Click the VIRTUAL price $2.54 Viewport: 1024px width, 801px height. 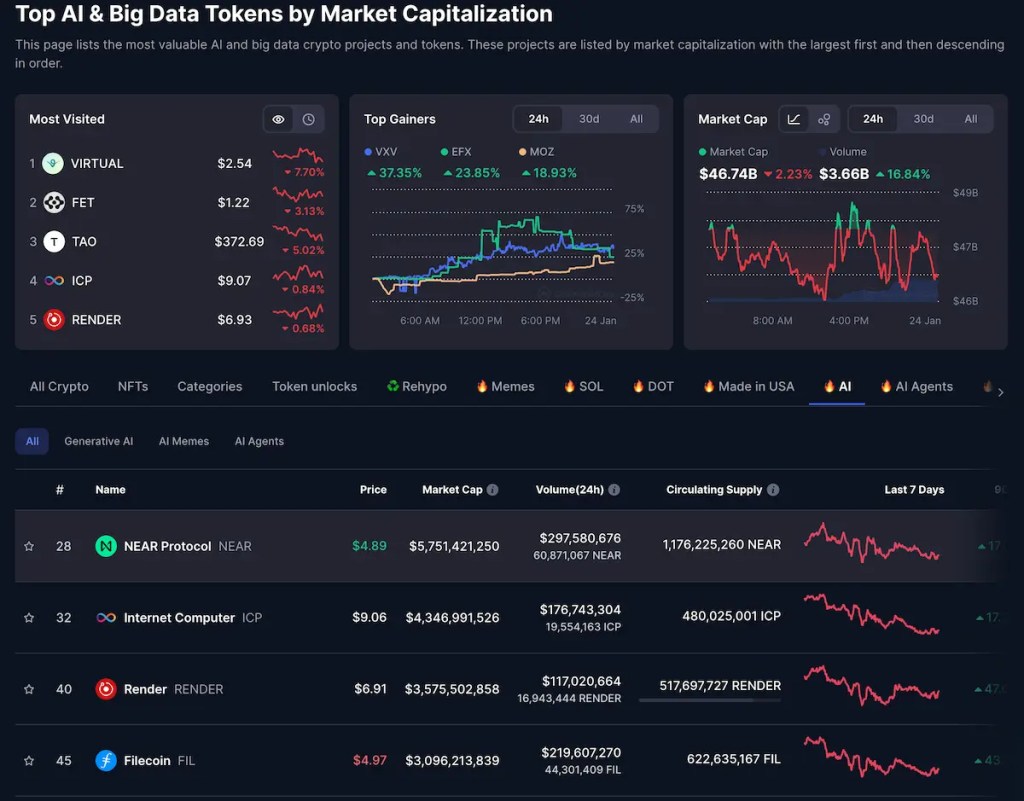(x=234, y=163)
